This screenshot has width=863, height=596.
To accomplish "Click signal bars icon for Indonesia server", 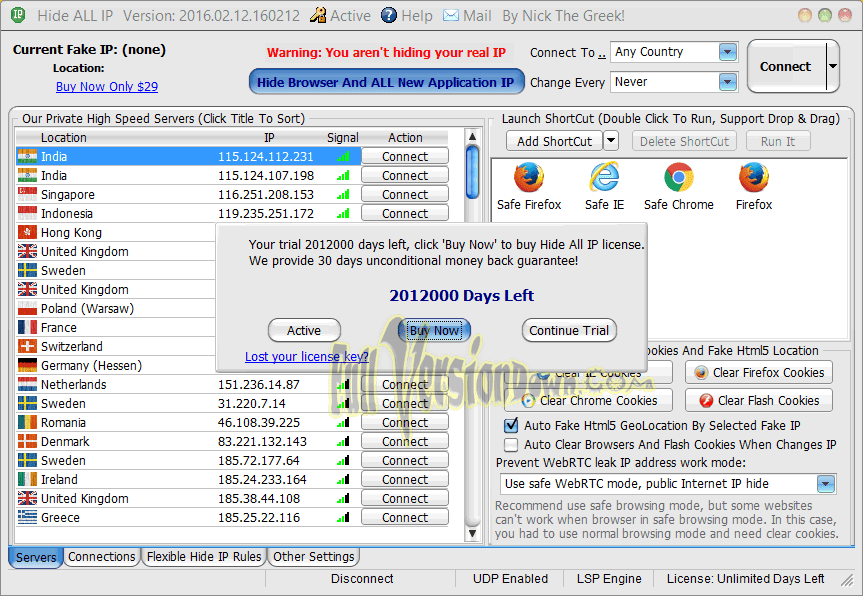I will [343, 214].
